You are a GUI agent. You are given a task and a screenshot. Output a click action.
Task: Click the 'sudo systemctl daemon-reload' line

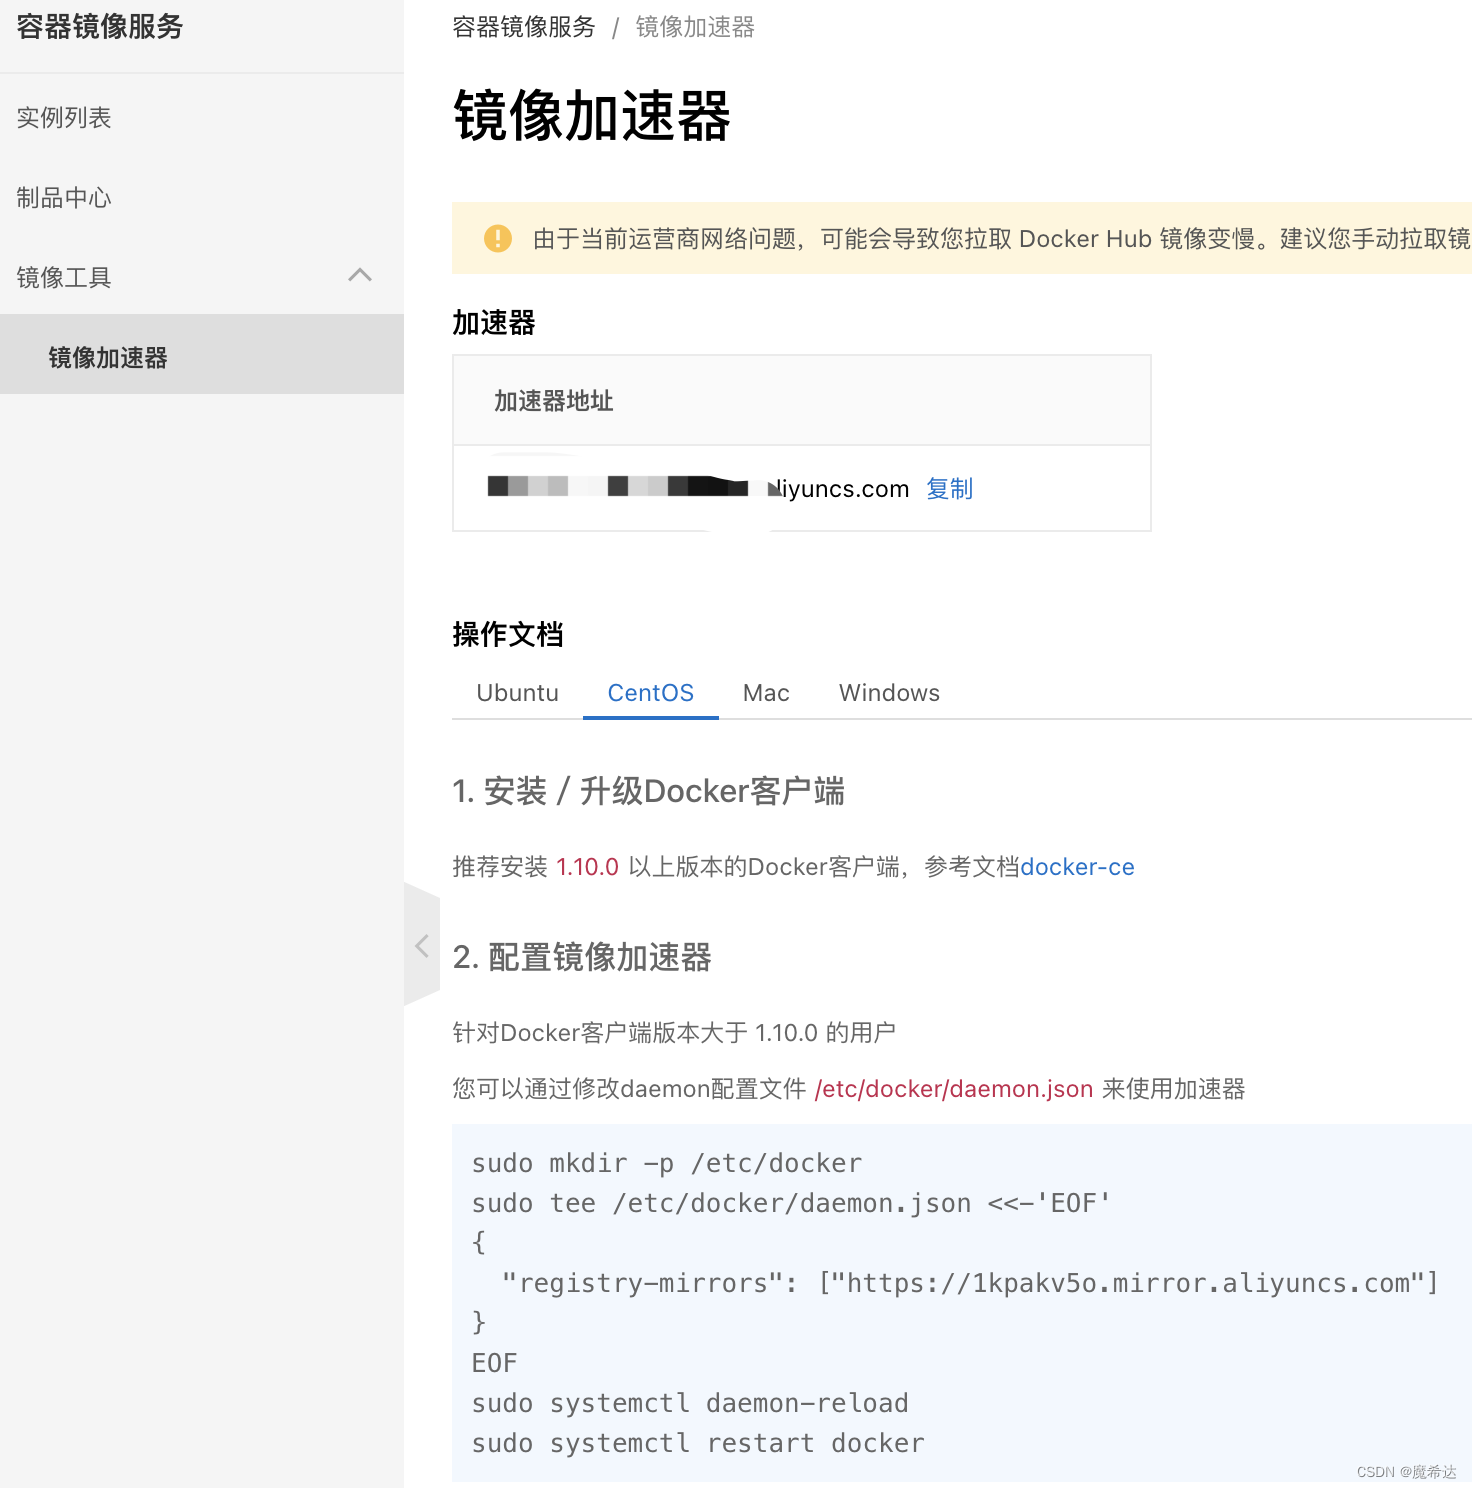coord(690,1403)
